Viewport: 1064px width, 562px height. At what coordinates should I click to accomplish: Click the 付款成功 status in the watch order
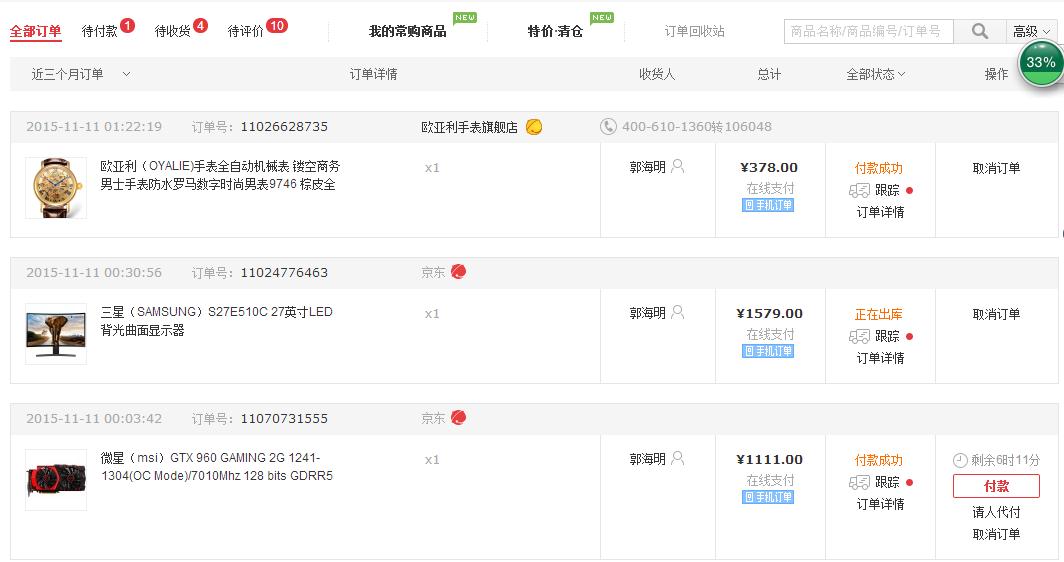click(x=878, y=168)
